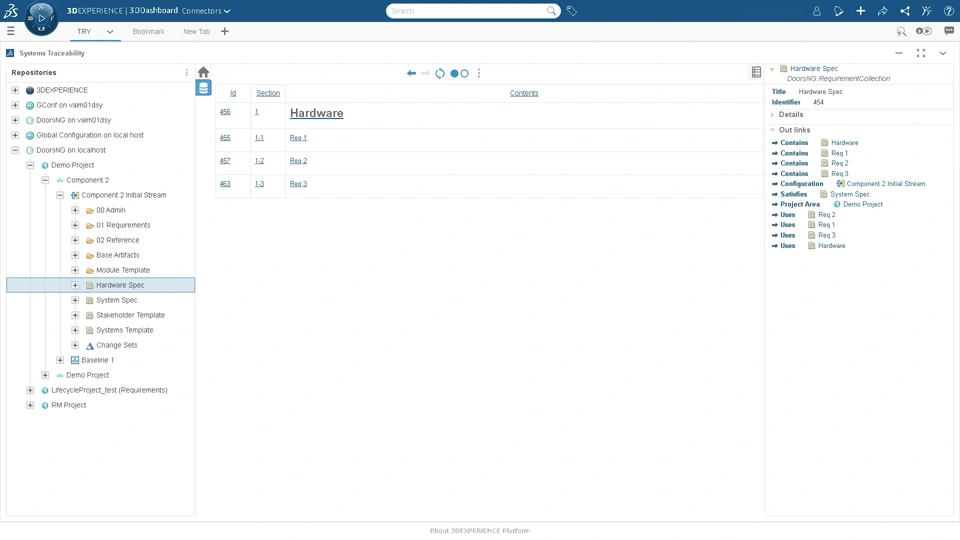Add a new tab with plus icon
The image size is (960, 540).
click(x=225, y=31)
